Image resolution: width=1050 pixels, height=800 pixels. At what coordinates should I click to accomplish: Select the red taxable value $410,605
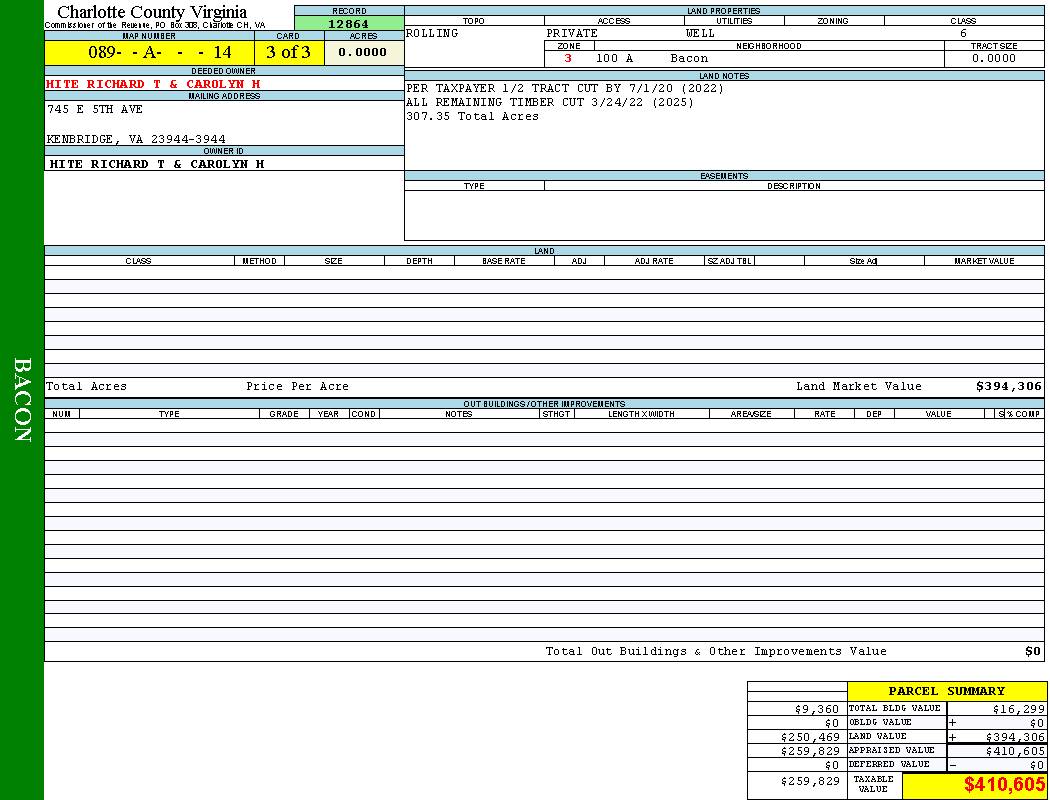pos(1004,785)
